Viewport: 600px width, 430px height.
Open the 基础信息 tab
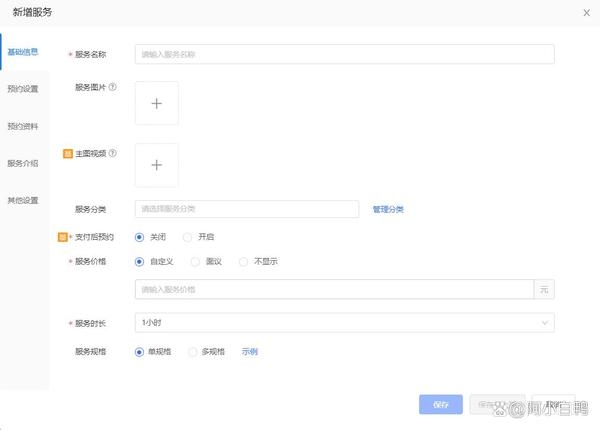pyautogui.click(x=23, y=52)
